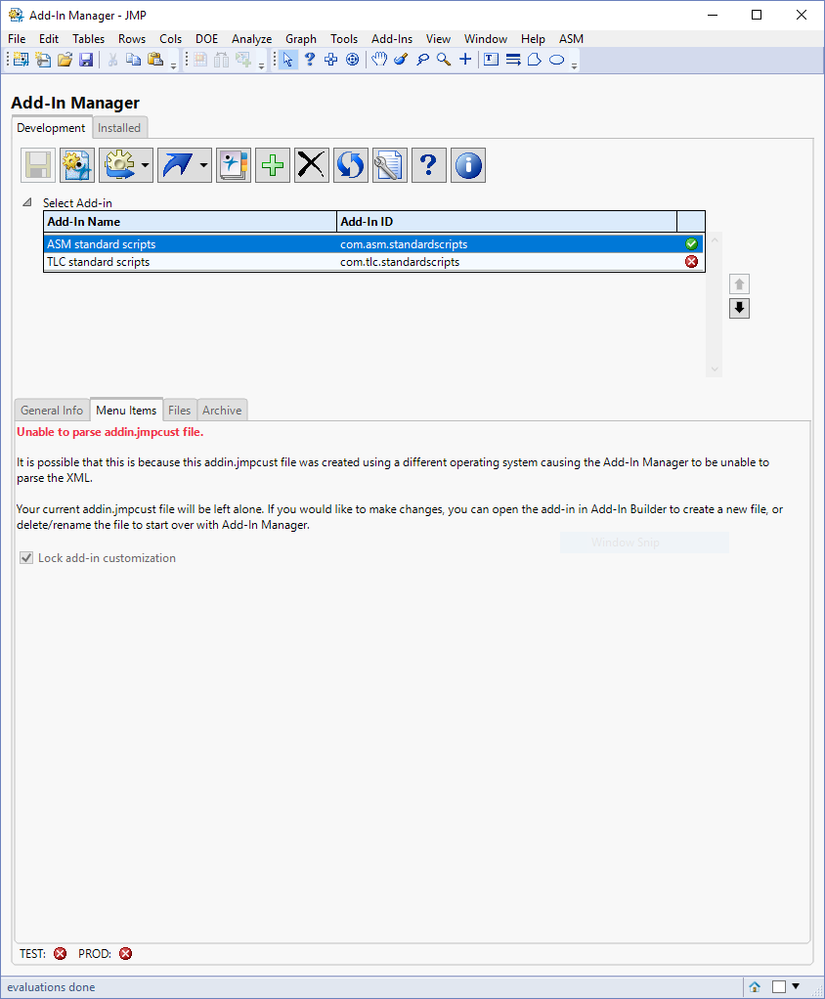Select the text annotation tool
This screenshot has height=999, width=825.
point(491,60)
